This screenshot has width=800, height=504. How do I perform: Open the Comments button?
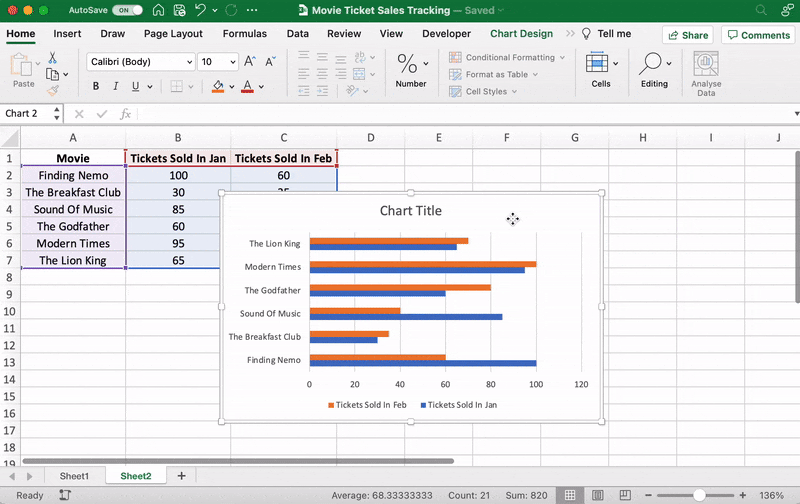point(759,35)
